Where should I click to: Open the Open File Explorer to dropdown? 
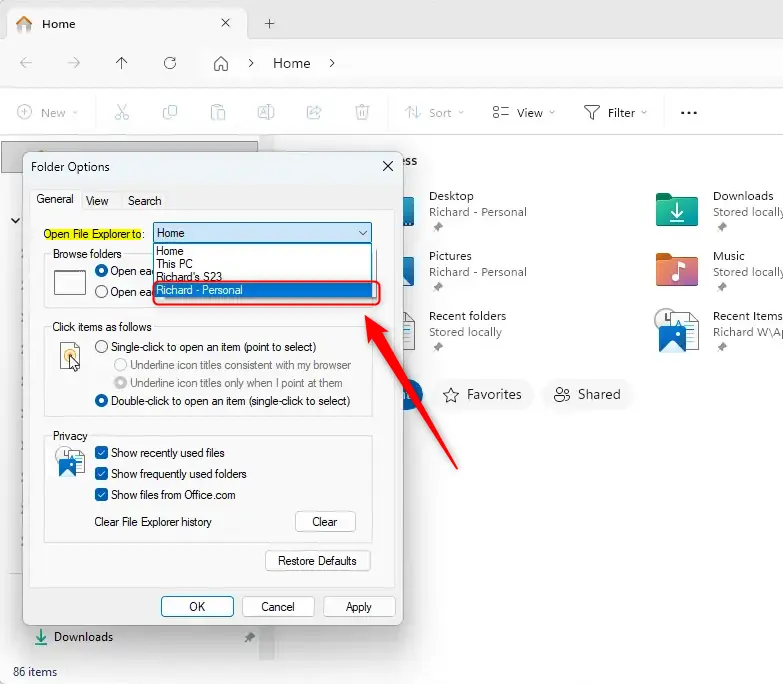tap(262, 233)
